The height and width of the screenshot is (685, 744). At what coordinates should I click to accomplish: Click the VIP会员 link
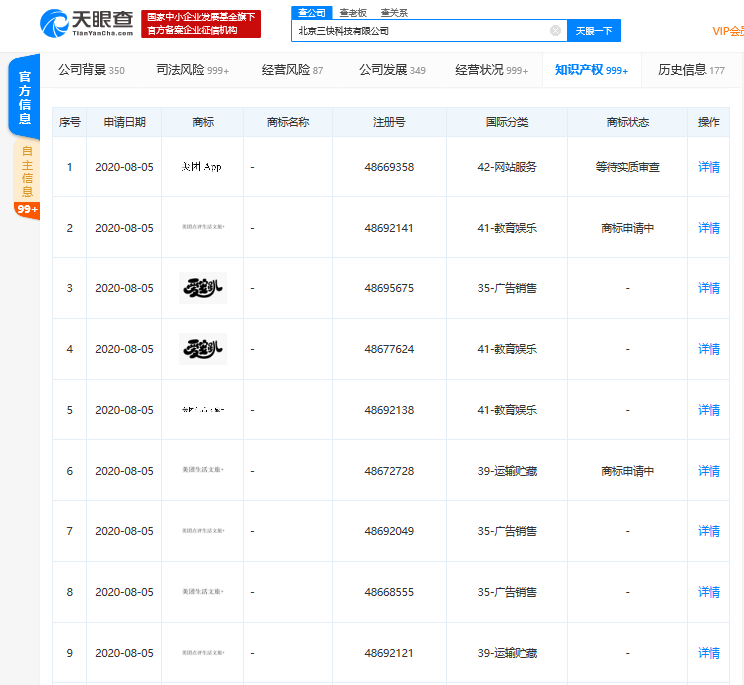[x=727, y=31]
